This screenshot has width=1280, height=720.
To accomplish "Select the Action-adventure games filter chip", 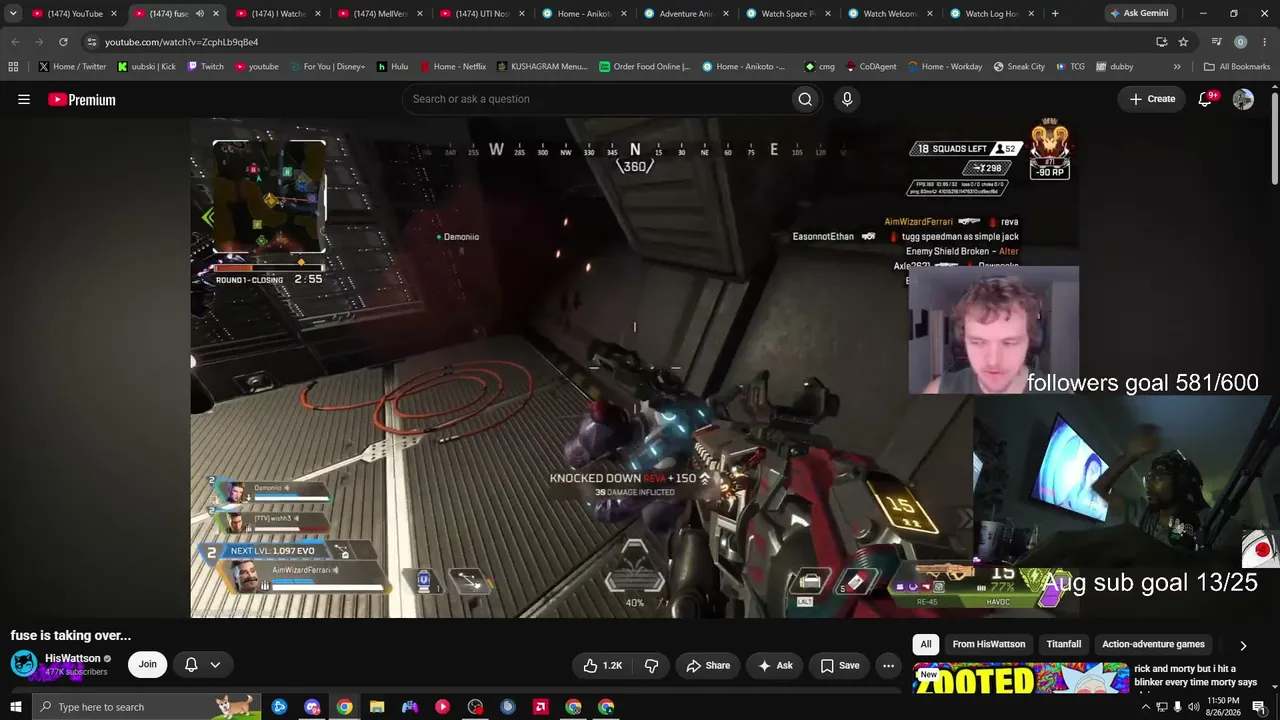I will (1153, 645).
